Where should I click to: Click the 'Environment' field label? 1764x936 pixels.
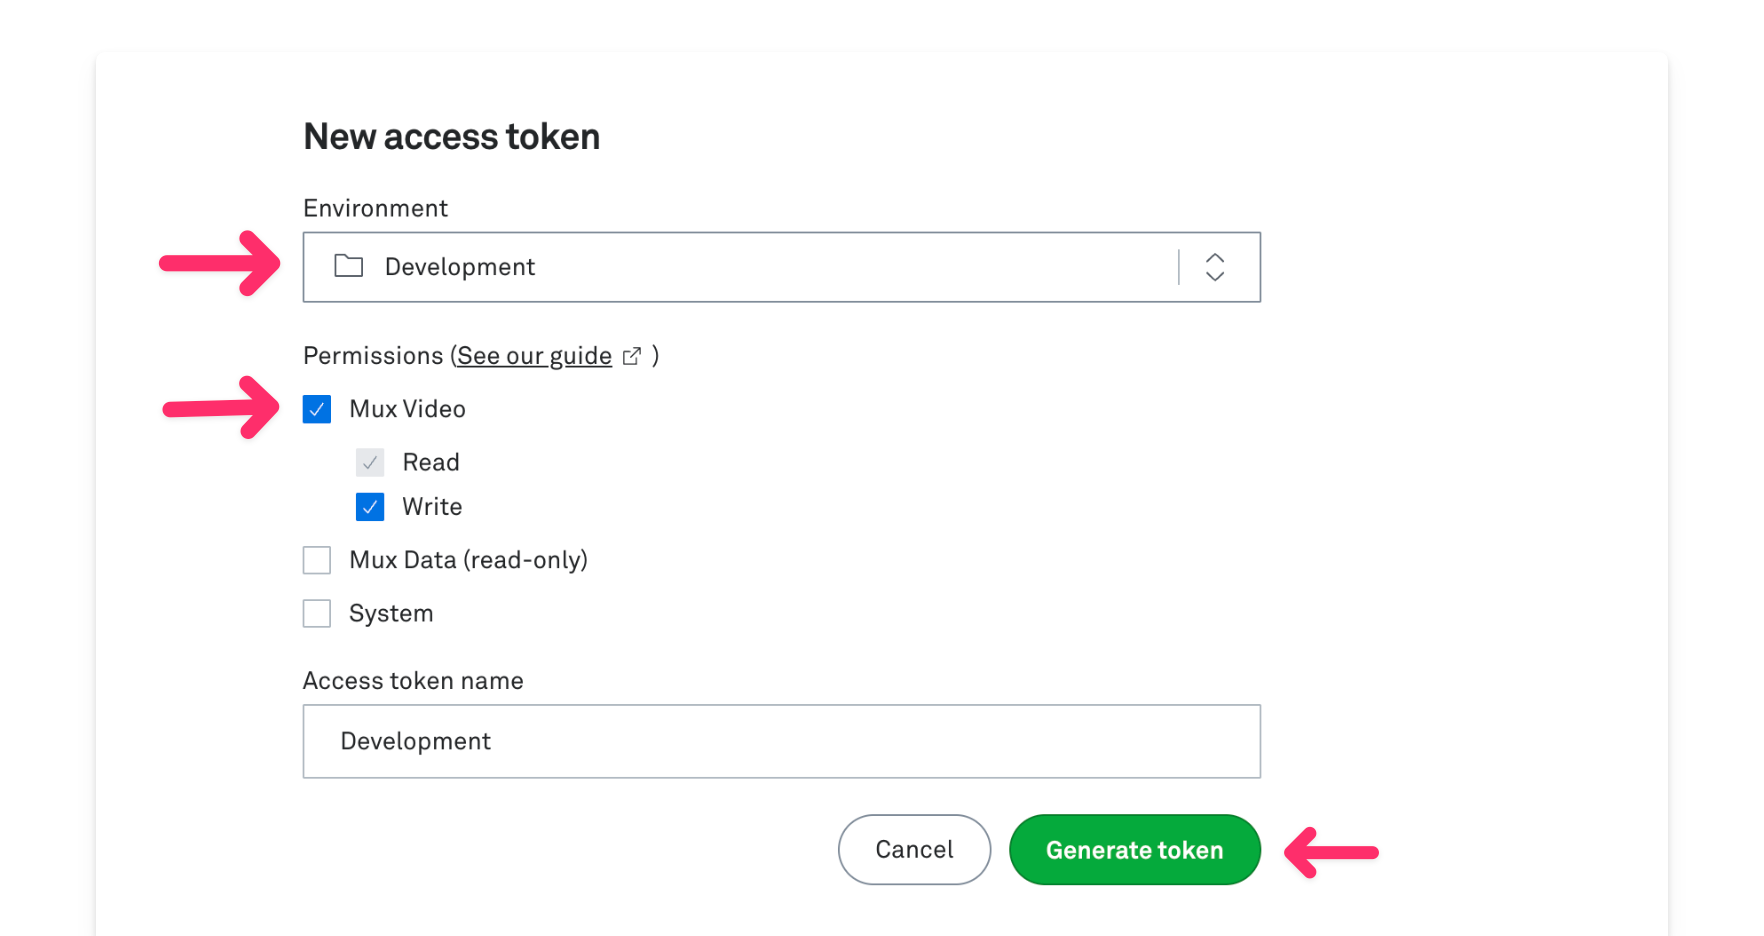coord(375,208)
